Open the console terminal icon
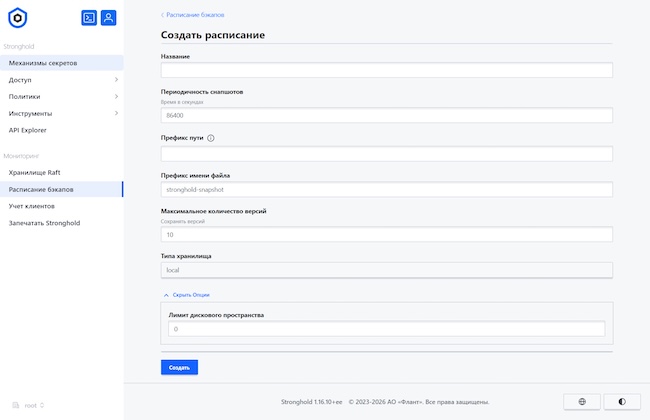Screen dimensions: 650x420 (89, 17)
